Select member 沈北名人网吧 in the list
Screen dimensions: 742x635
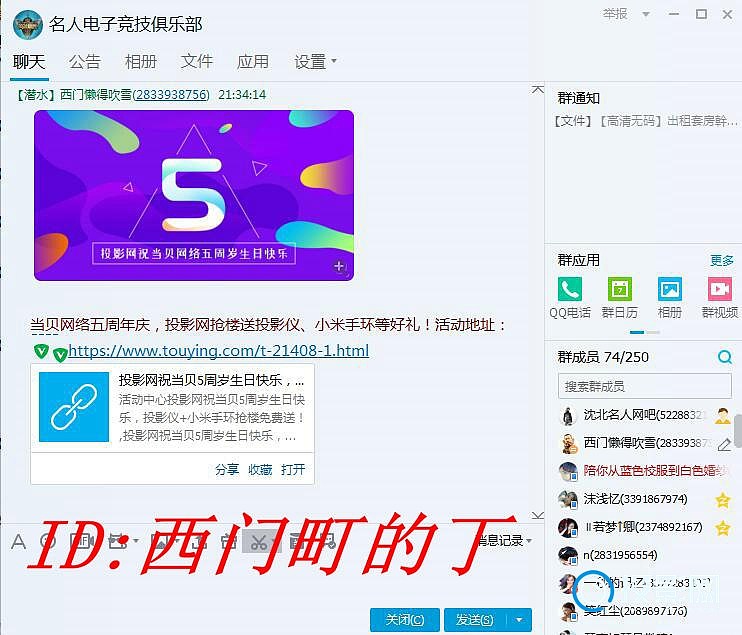click(x=645, y=415)
